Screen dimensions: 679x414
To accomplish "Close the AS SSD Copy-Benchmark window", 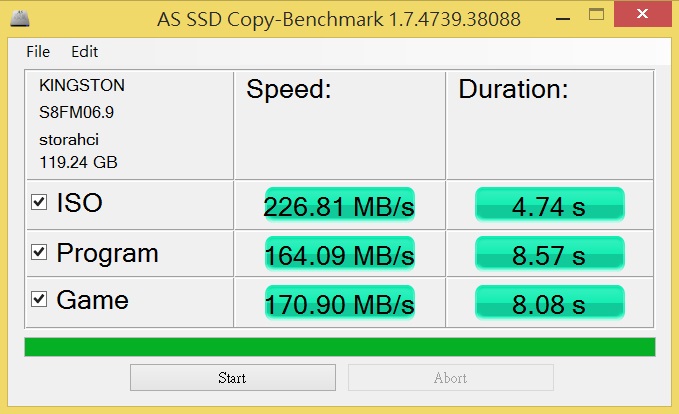I will 643,14.
